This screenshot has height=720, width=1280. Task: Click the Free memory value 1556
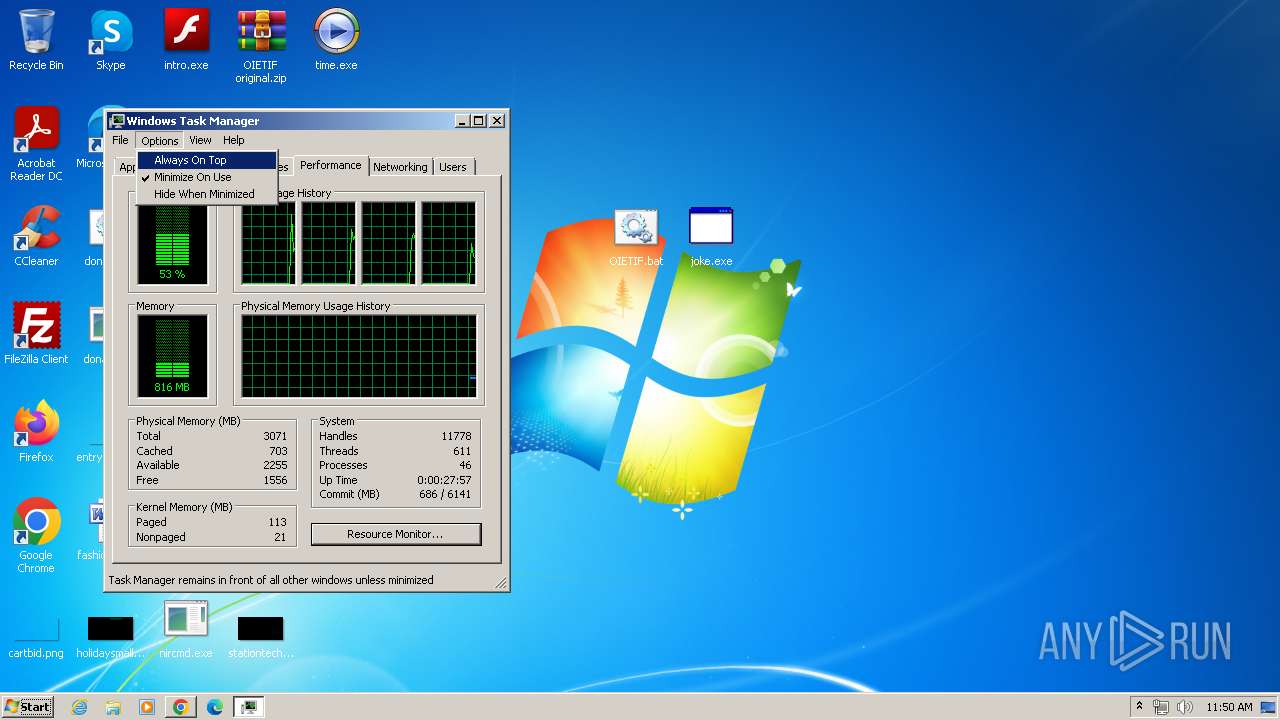coord(275,480)
